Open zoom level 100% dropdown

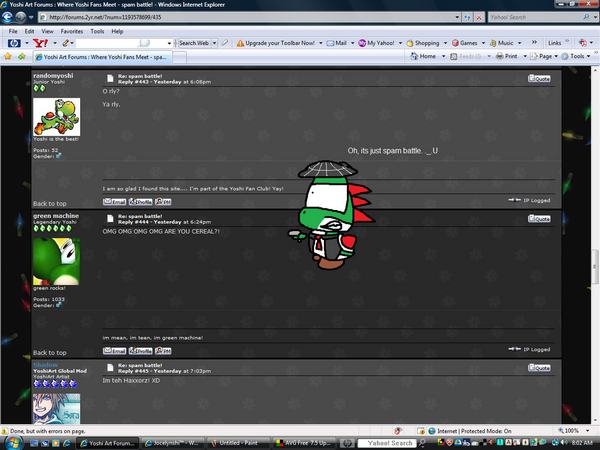pos(587,431)
